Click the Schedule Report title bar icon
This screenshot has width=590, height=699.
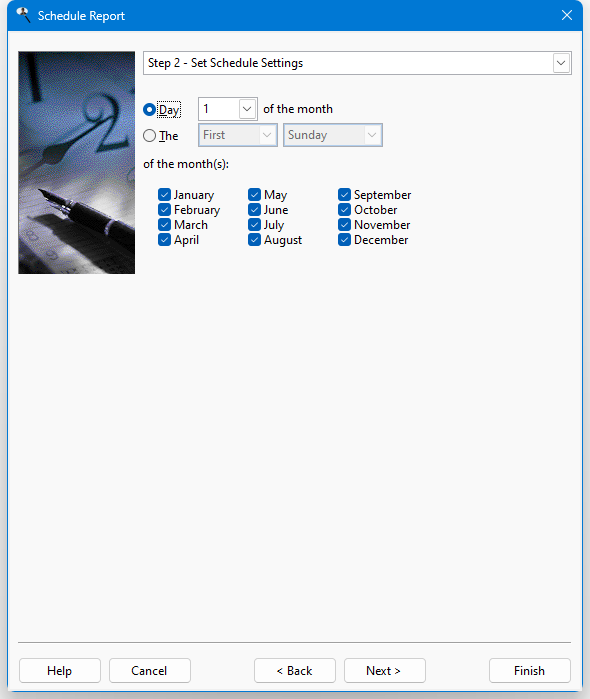[x=23, y=15]
